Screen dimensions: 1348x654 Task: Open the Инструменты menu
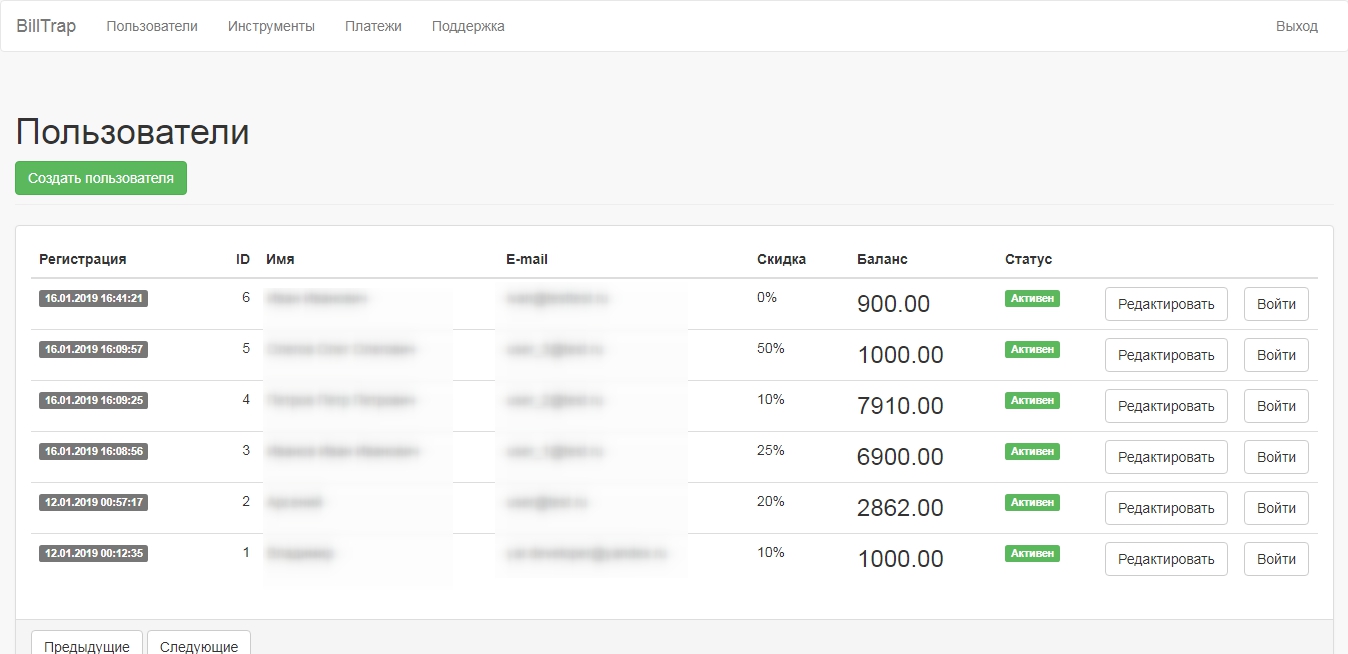[x=271, y=26]
